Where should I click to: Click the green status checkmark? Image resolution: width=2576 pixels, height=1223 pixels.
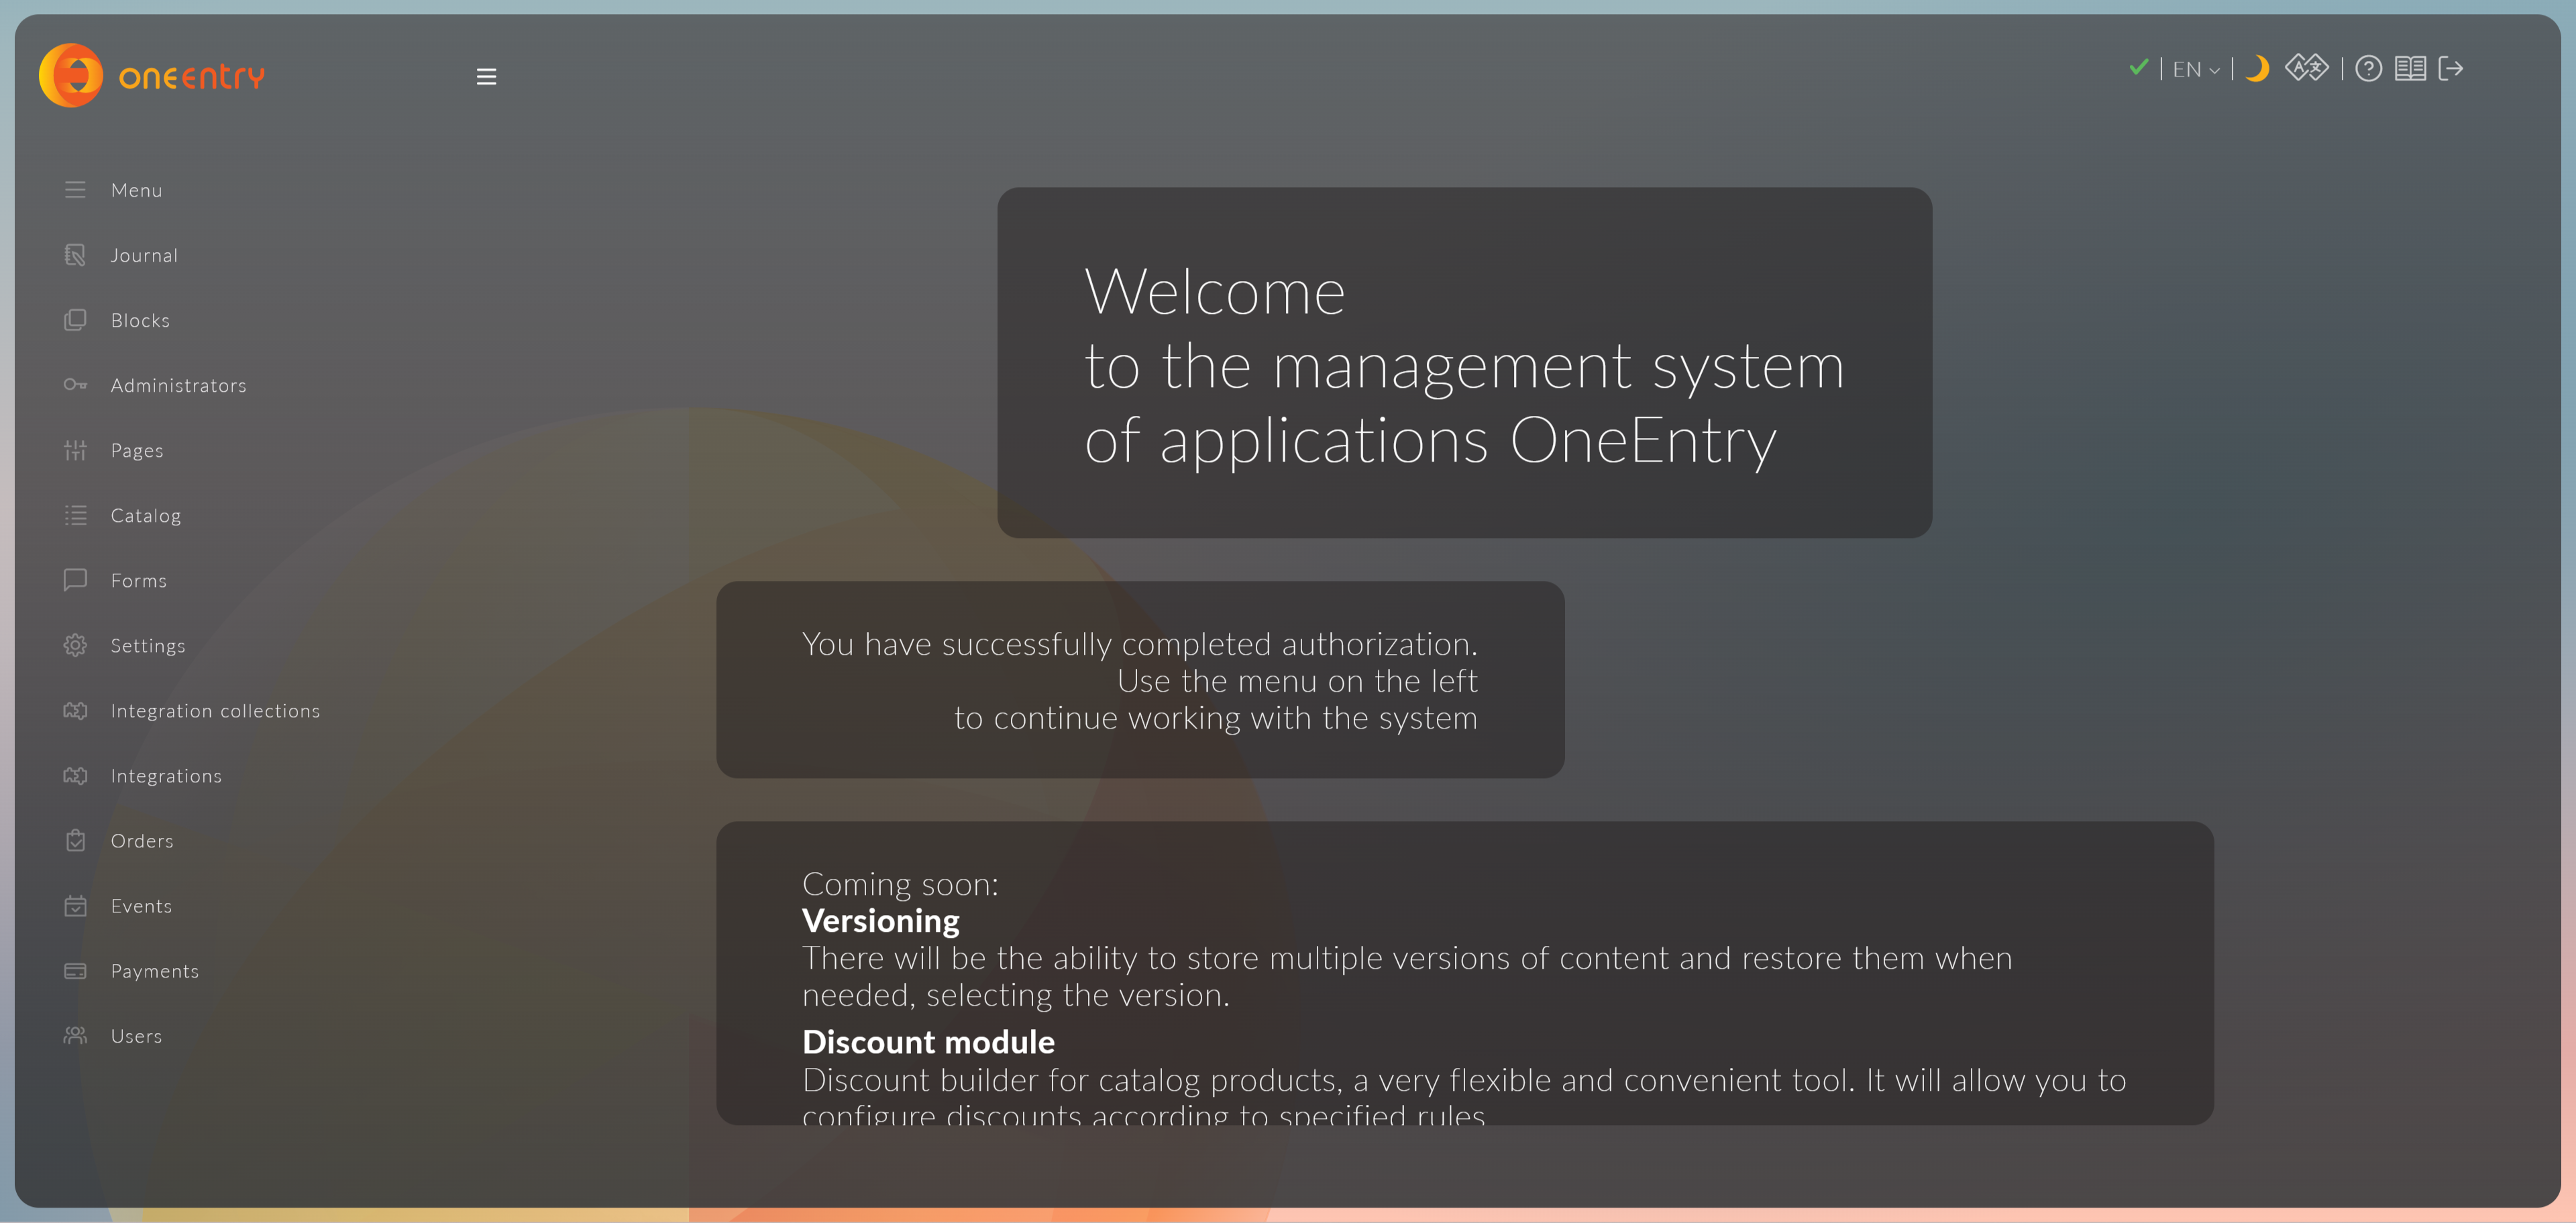pos(2139,67)
